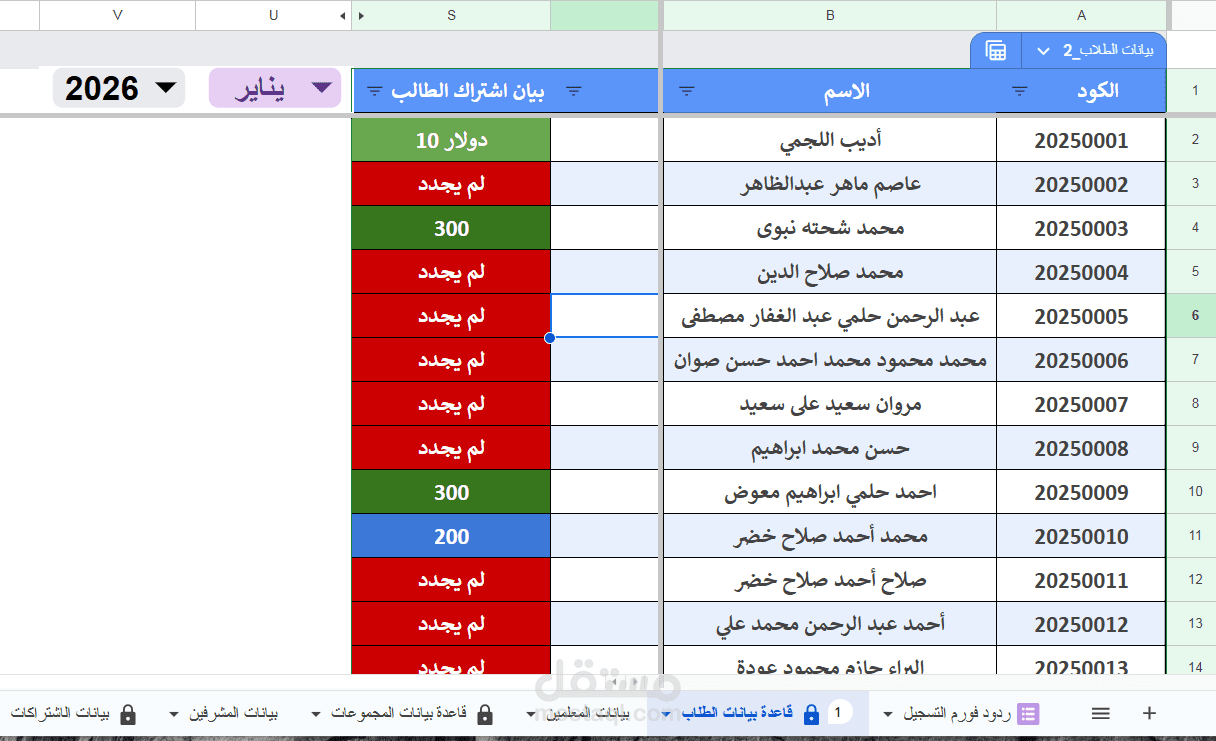Image resolution: width=1216 pixels, height=741 pixels.
Task: Select name cell محمد شحته نبوى
Action: point(830,228)
